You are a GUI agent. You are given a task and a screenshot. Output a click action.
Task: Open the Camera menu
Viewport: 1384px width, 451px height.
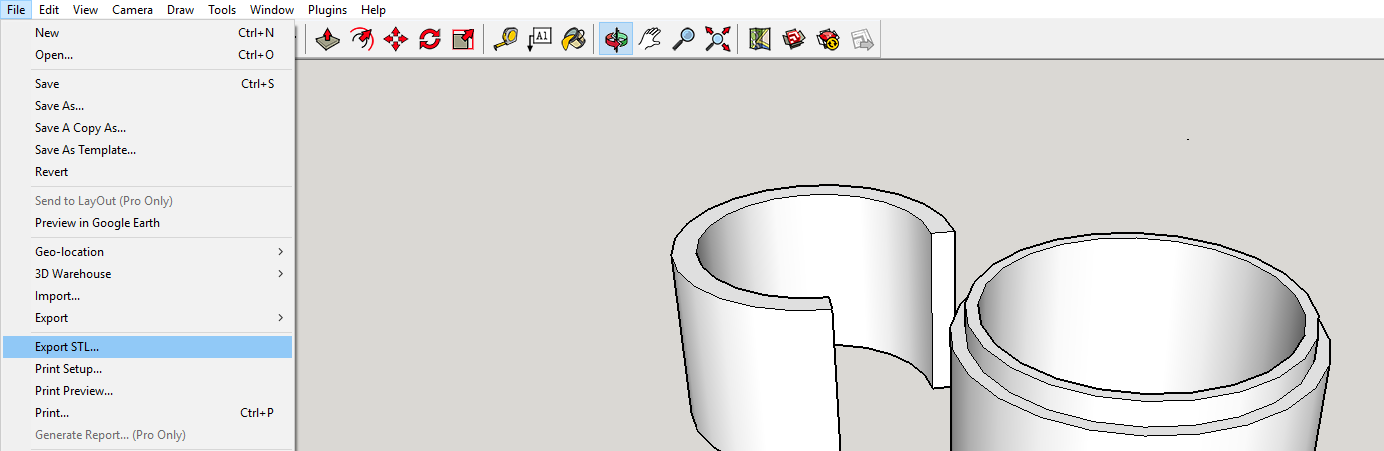[x=132, y=9]
